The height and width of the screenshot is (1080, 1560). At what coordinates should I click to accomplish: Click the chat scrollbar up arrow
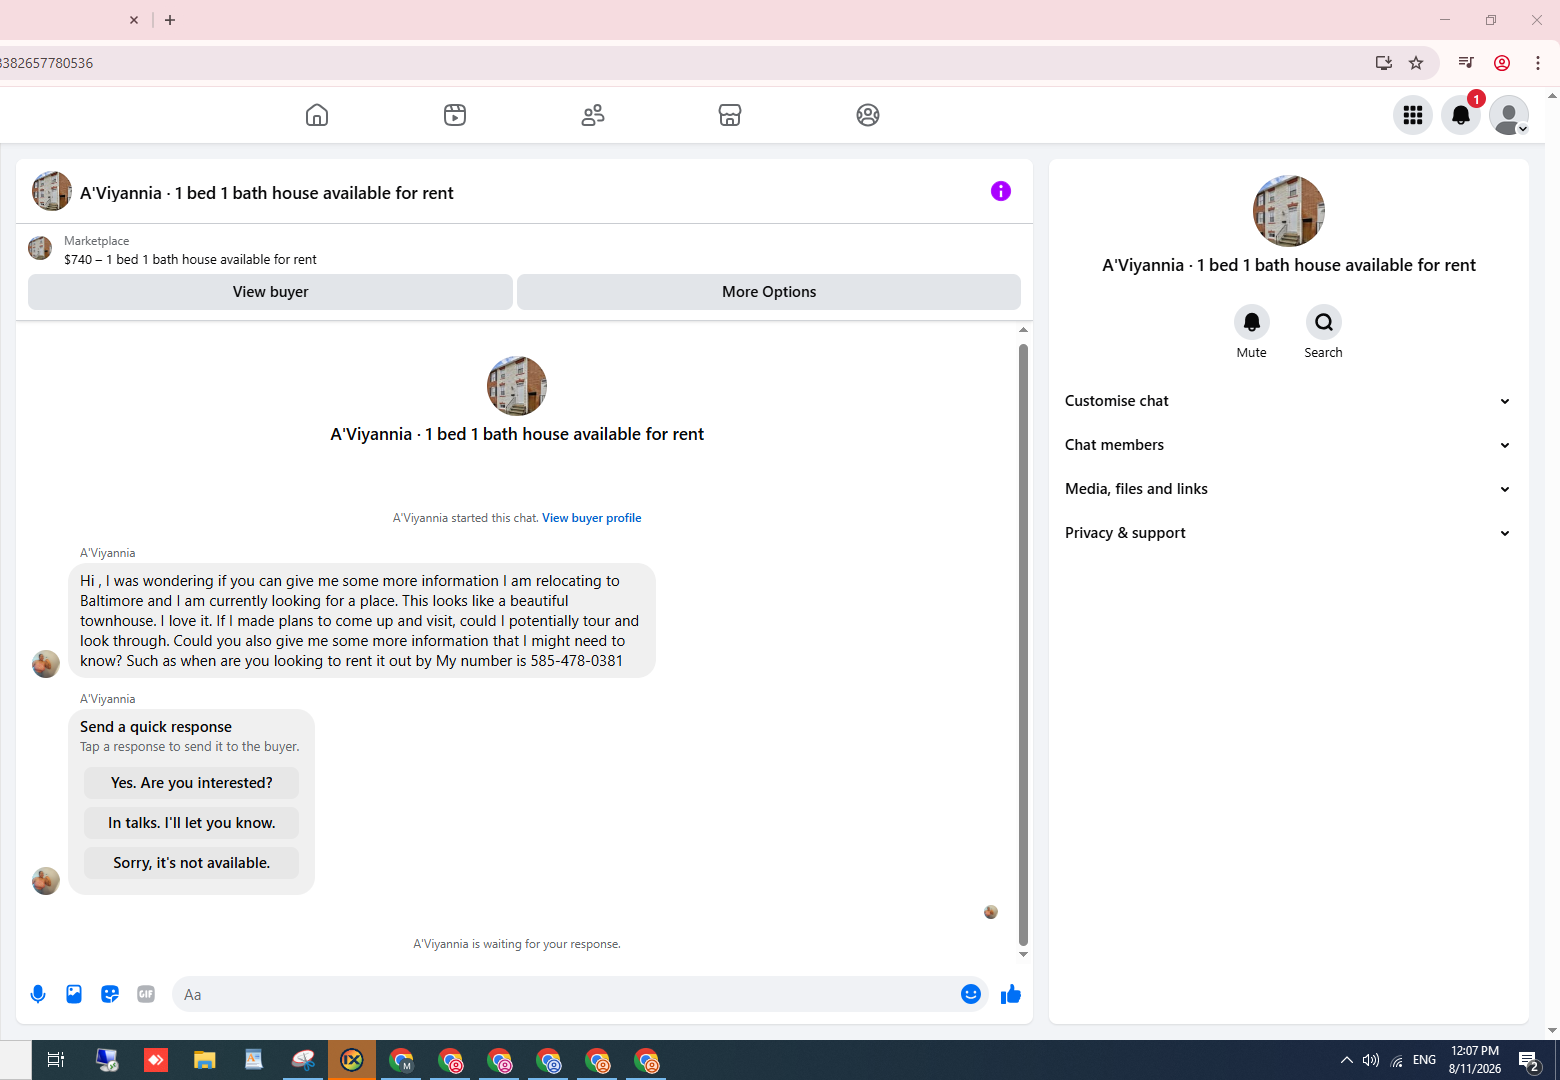[x=1023, y=330]
